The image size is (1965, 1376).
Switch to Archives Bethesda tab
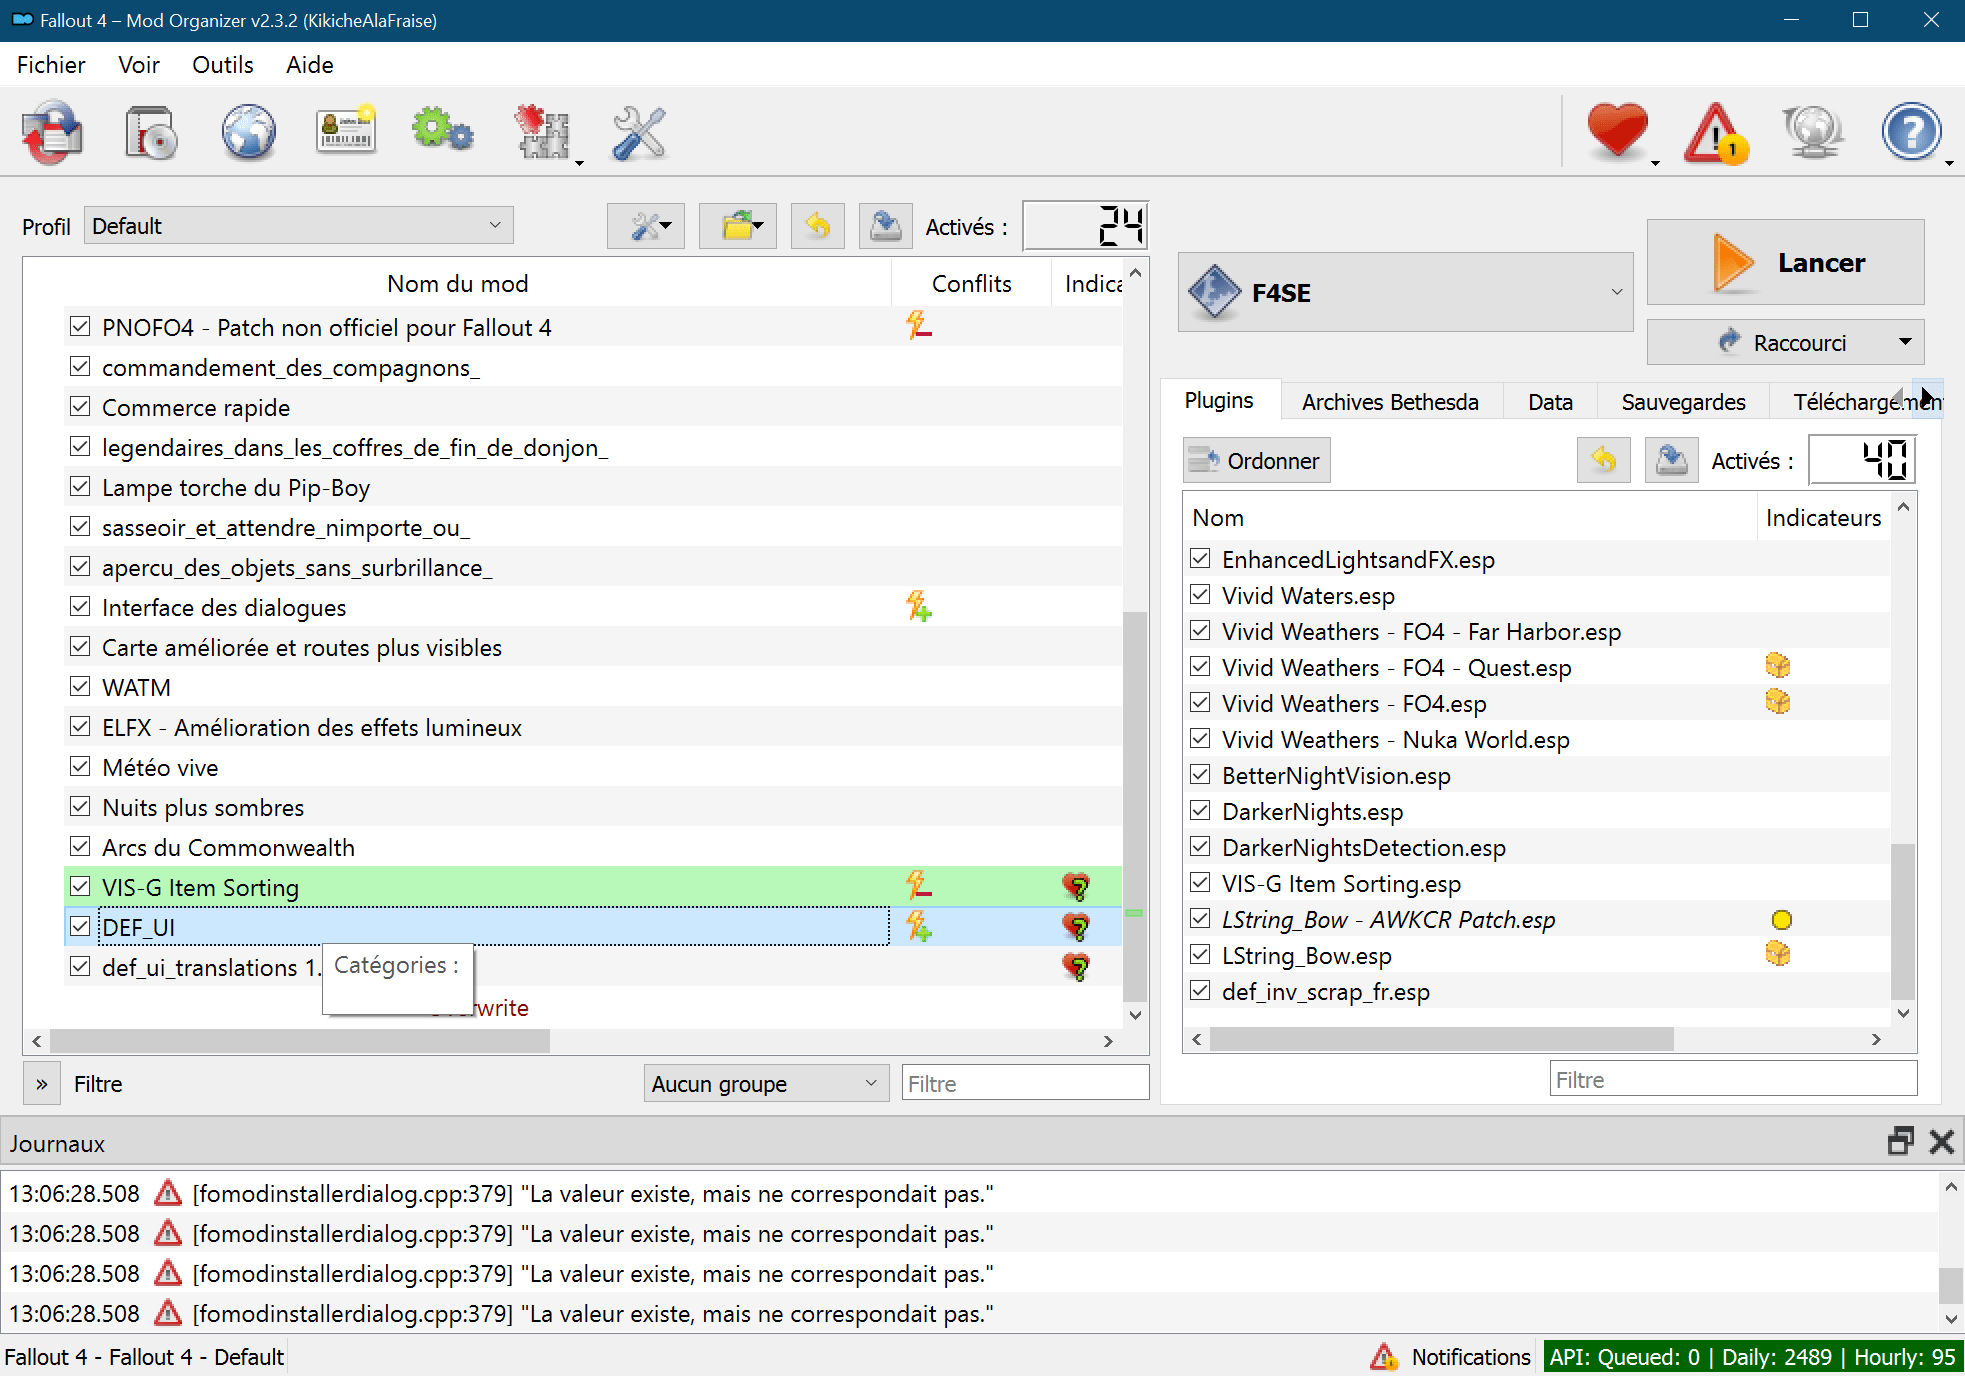[1390, 402]
